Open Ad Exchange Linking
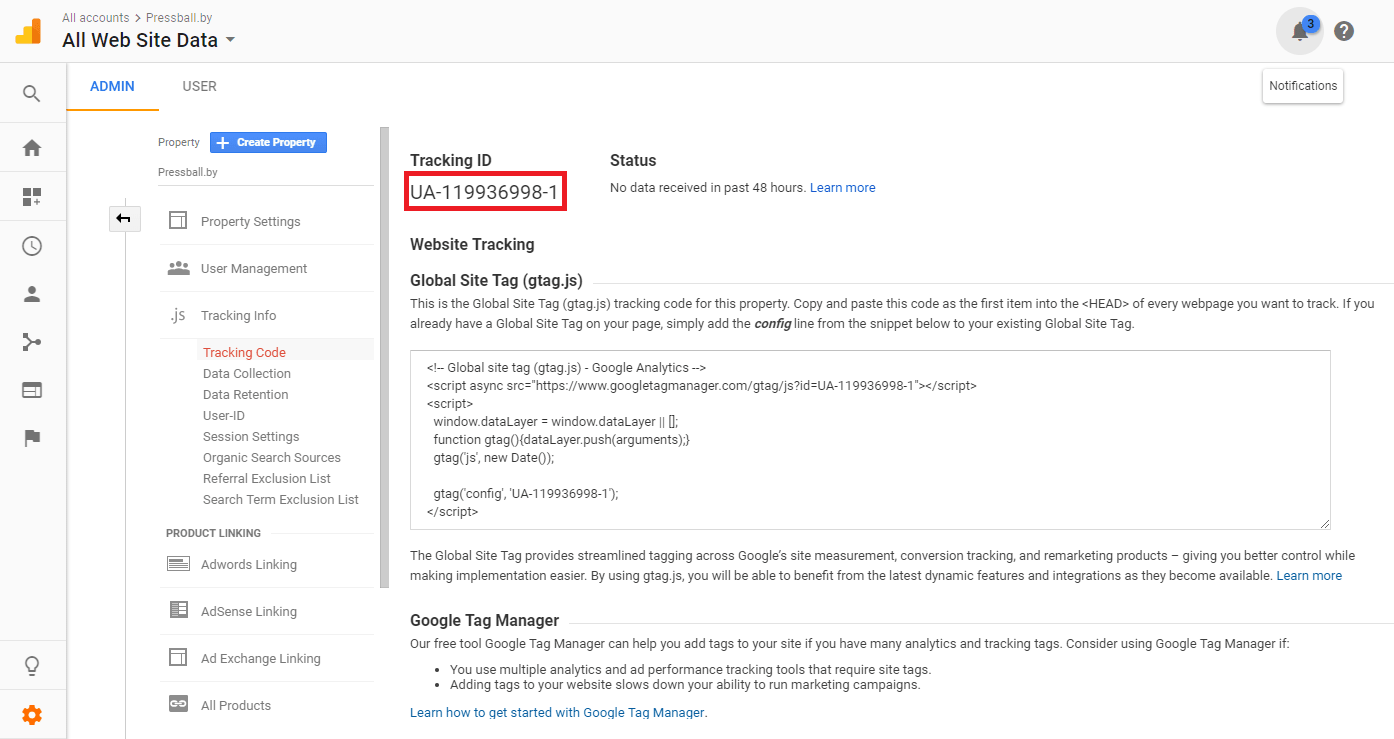The width and height of the screenshot is (1394, 739). [x=261, y=659]
